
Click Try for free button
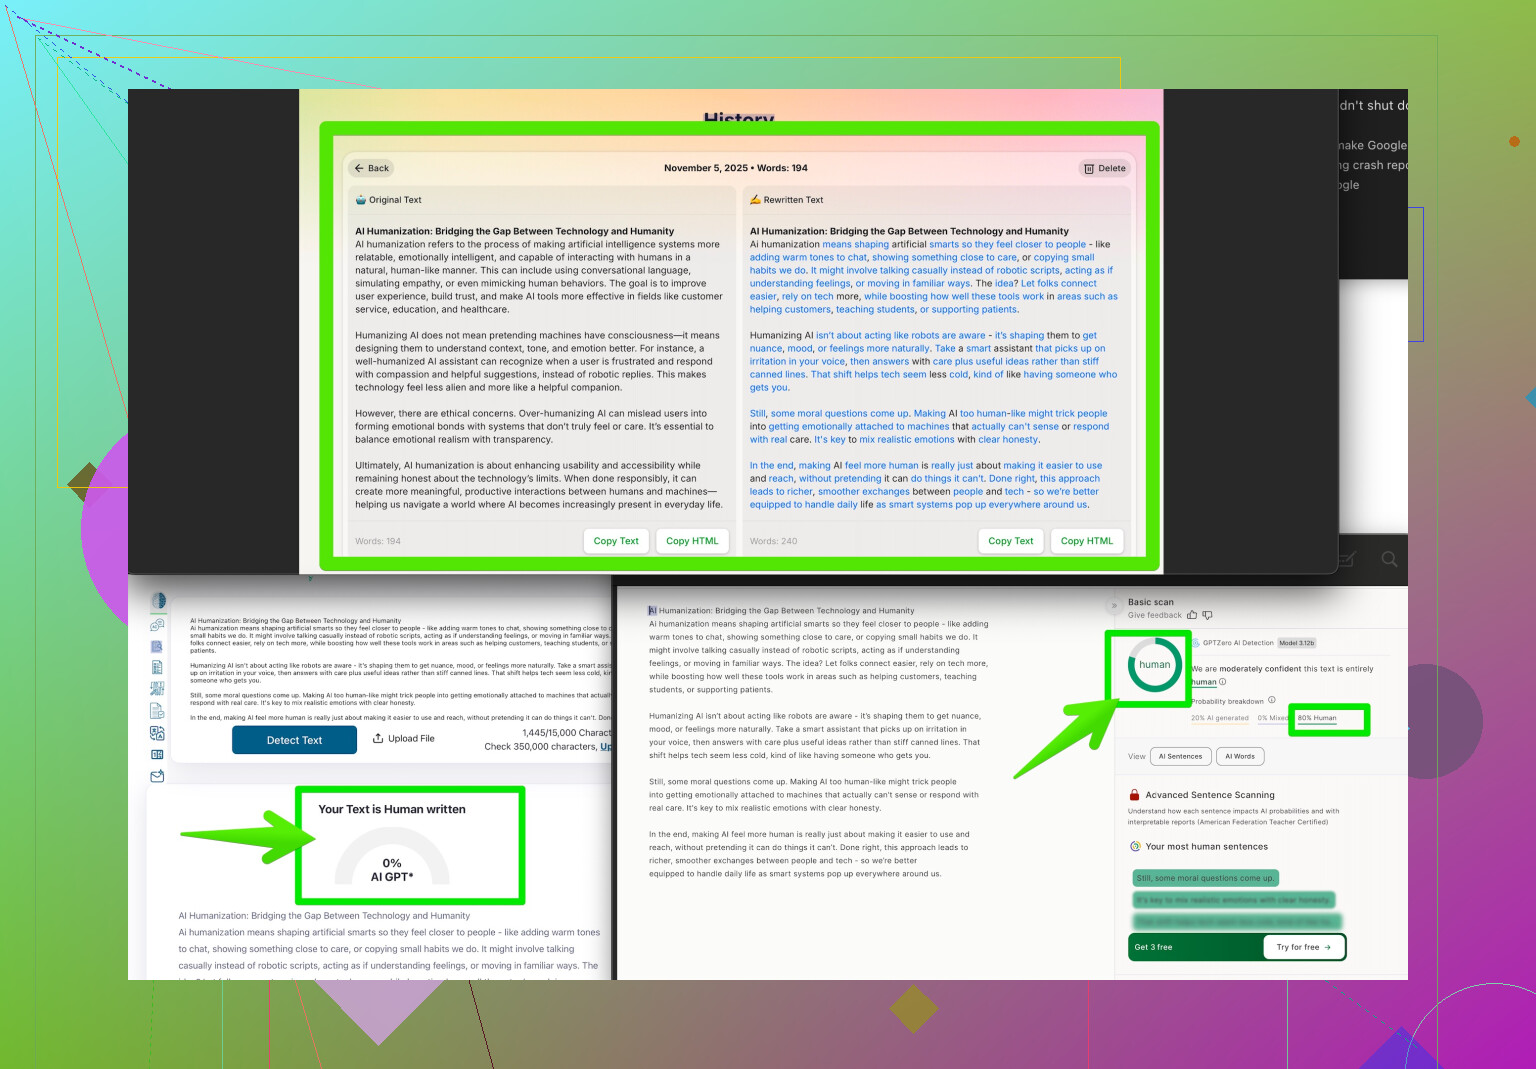pyautogui.click(x=1303, y=947)
